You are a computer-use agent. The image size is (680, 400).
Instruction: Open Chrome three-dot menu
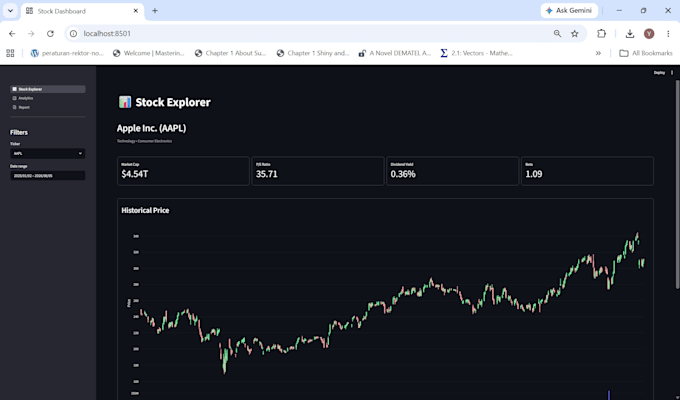click(668, 33)
